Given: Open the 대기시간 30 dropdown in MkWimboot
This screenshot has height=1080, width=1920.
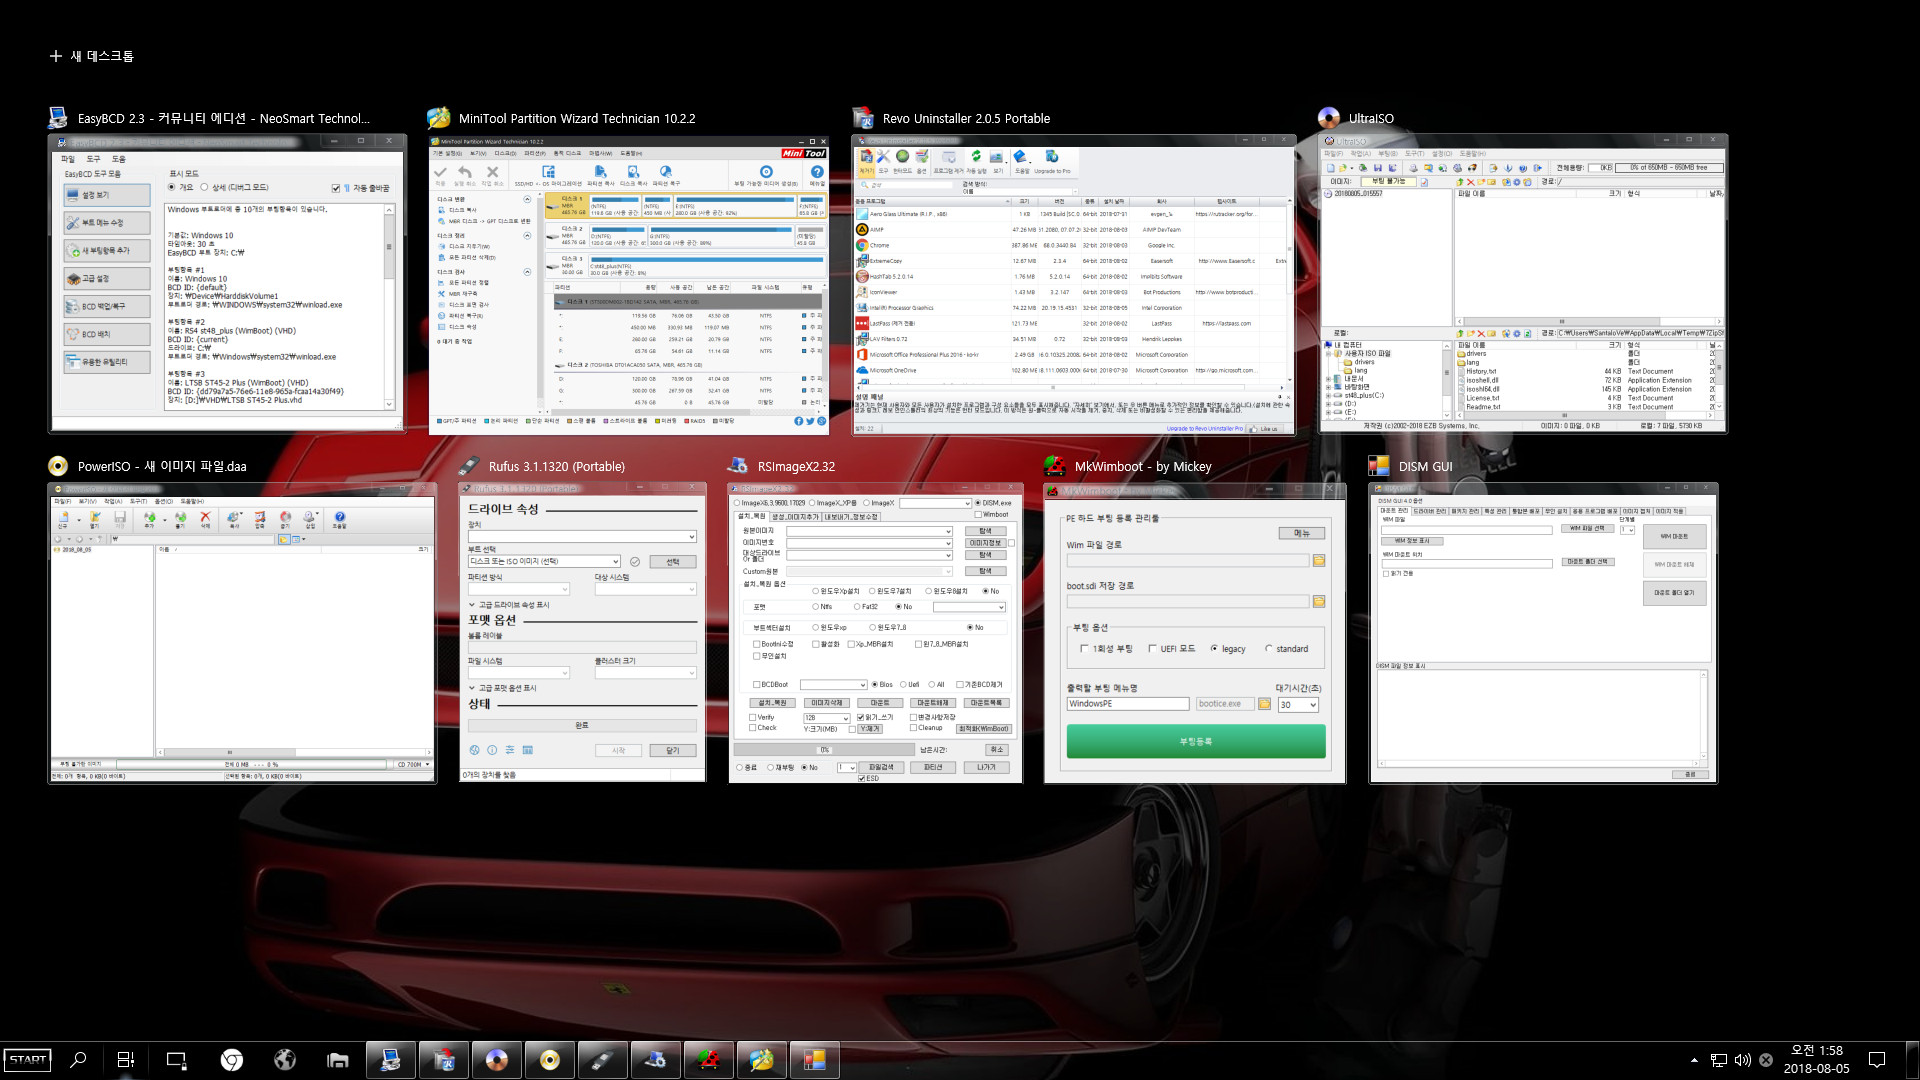Looking at the screenshot, I should tap(1297, 705).
